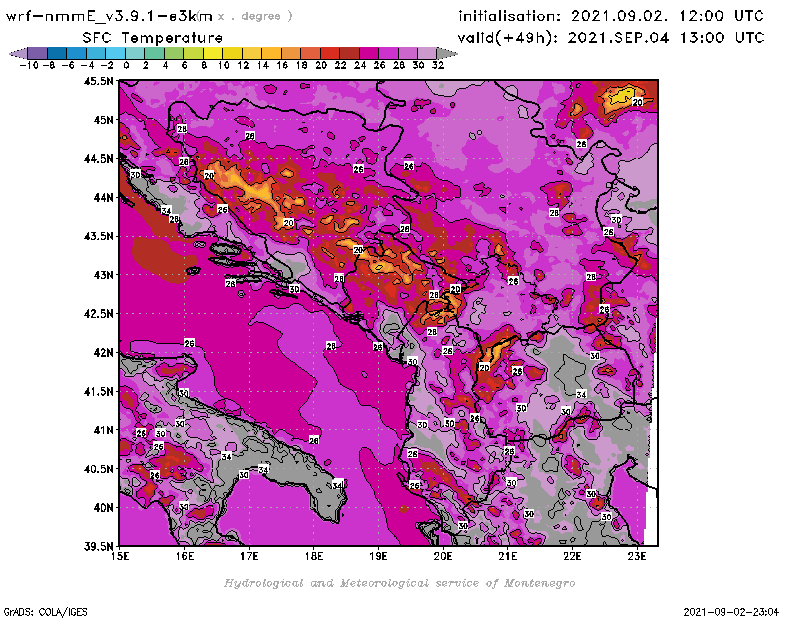The image size is (800, 618).
Task: Click the '14' value on the legend
Action: pos(262,66)
